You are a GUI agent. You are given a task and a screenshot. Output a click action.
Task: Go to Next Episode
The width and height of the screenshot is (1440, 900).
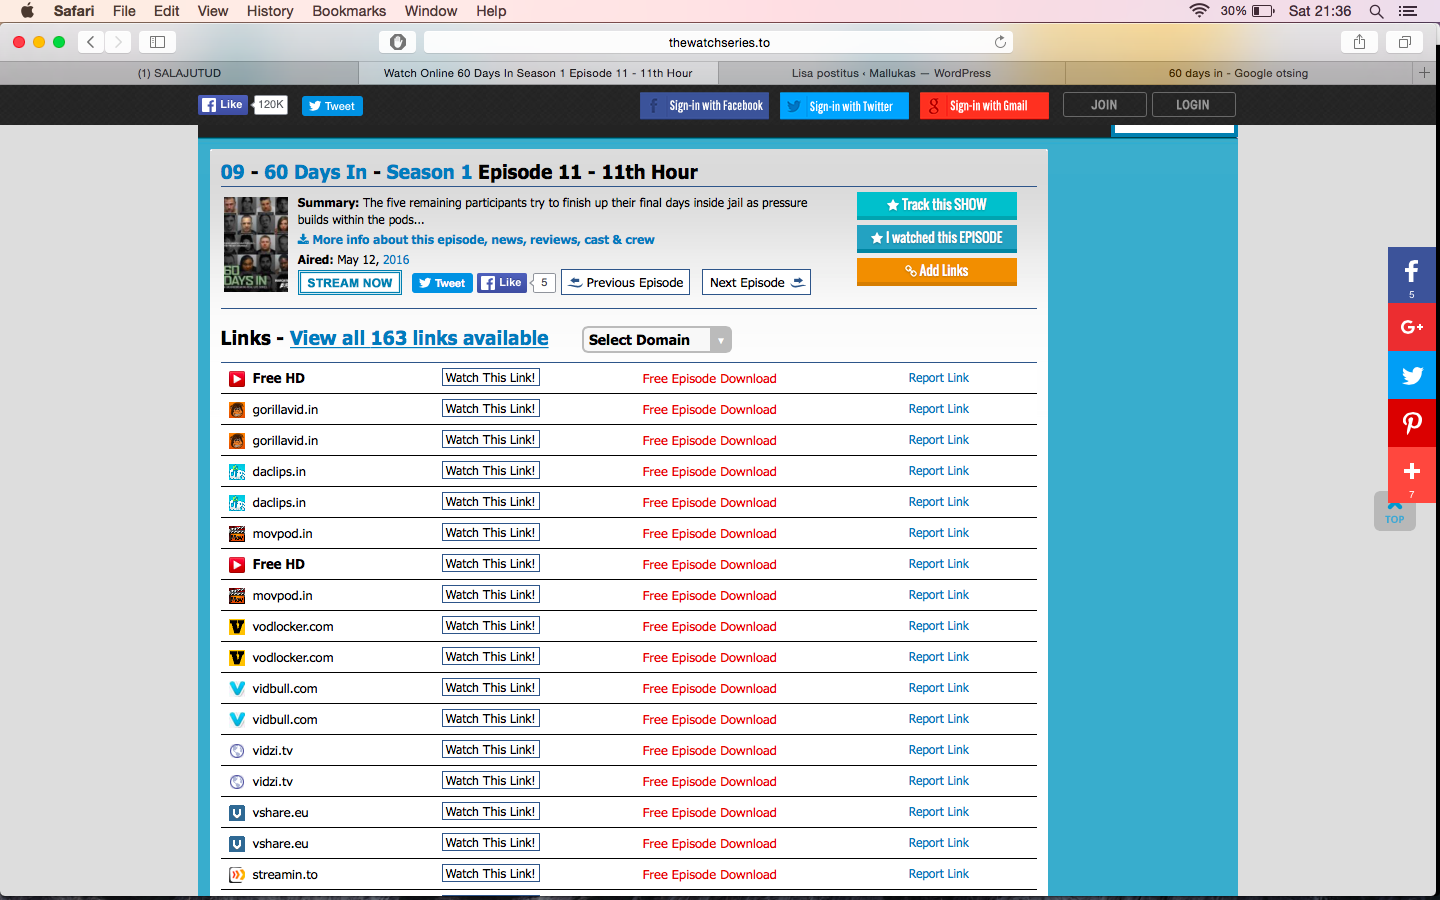(x=756, y=283)
